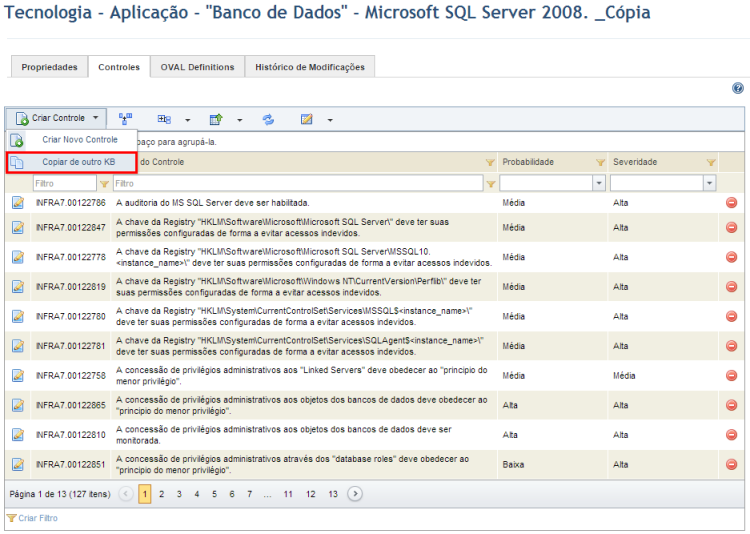Viewport: 750px width, 534px height.
Task: Go to page 5 of results
Action: (x=215, y=494)
